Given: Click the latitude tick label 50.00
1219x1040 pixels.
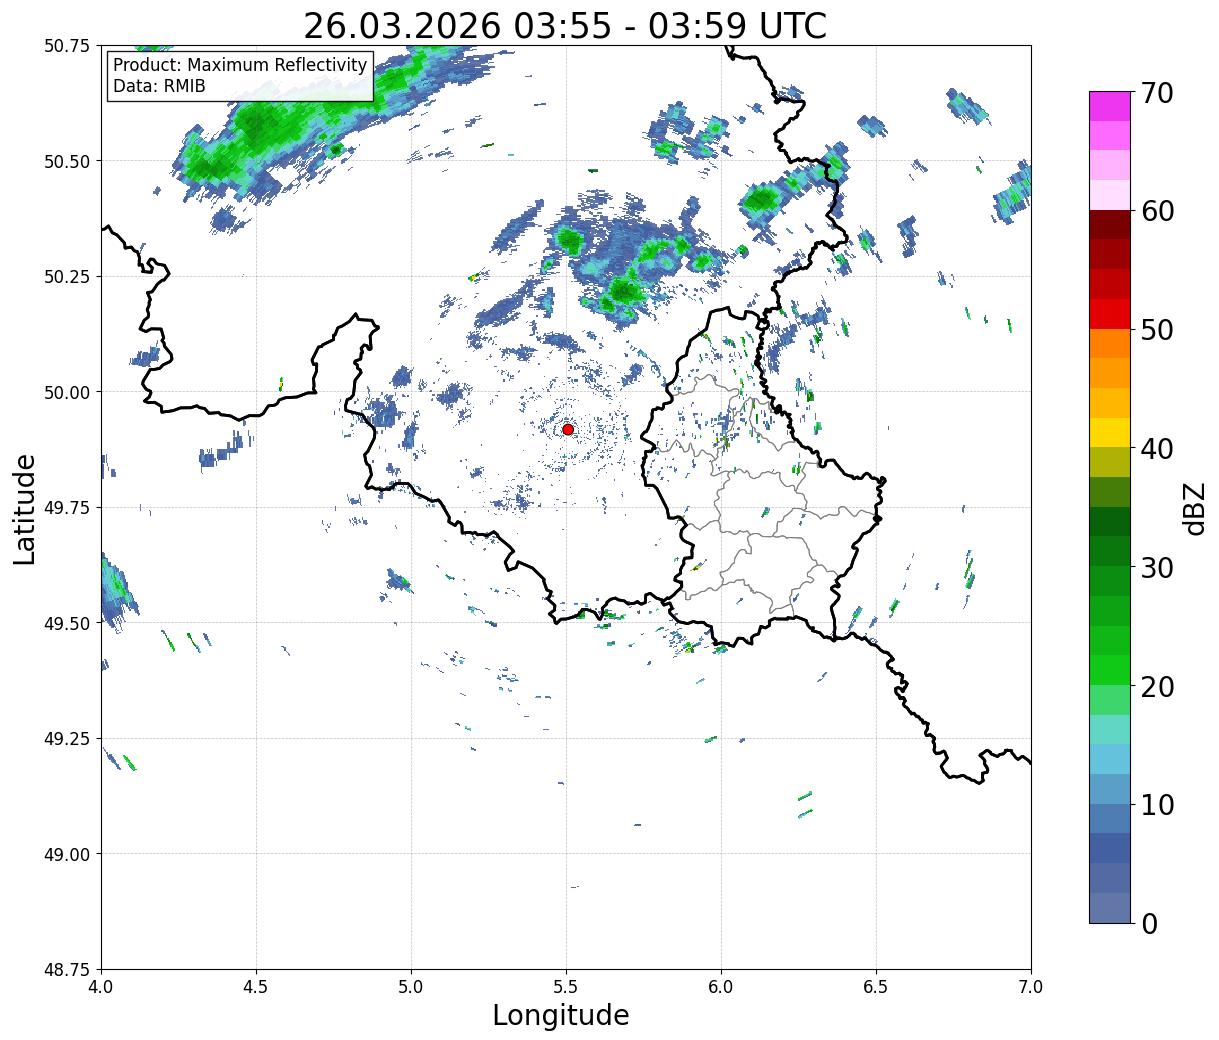Looking at the screenshot, I should (x=66, y=392).
